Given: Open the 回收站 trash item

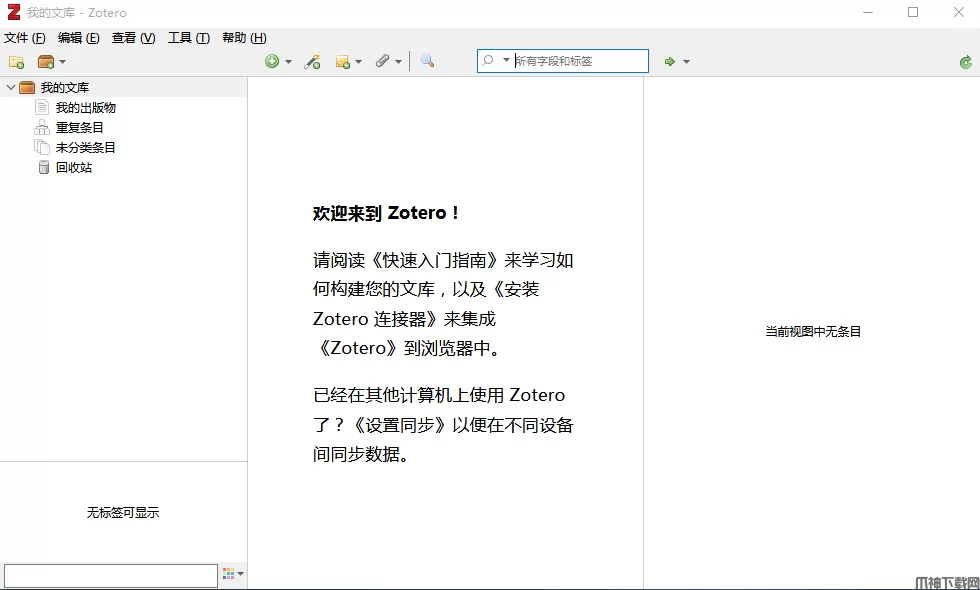Looking at the screenshot, I should 73,168.
